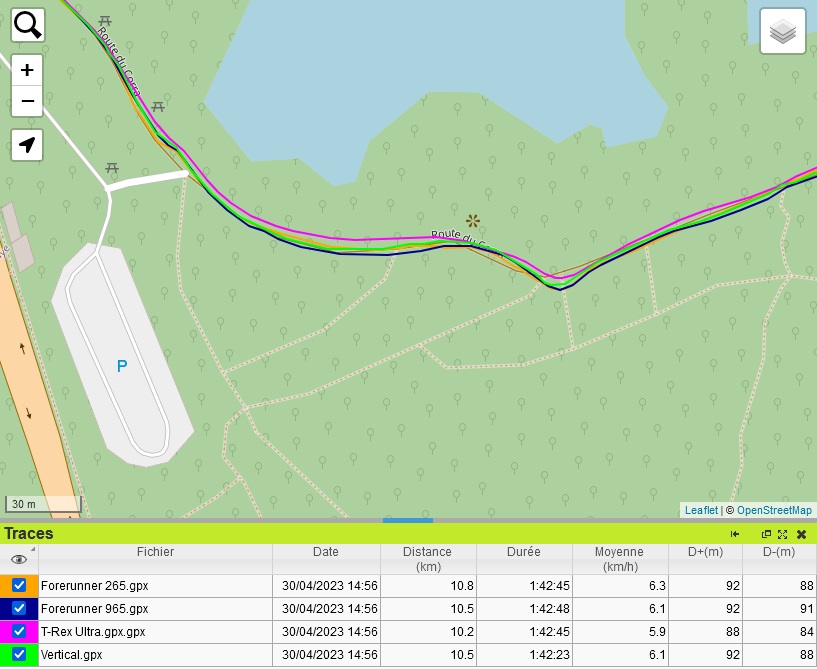
Task: Zoom out of the map
Action: 27,101
